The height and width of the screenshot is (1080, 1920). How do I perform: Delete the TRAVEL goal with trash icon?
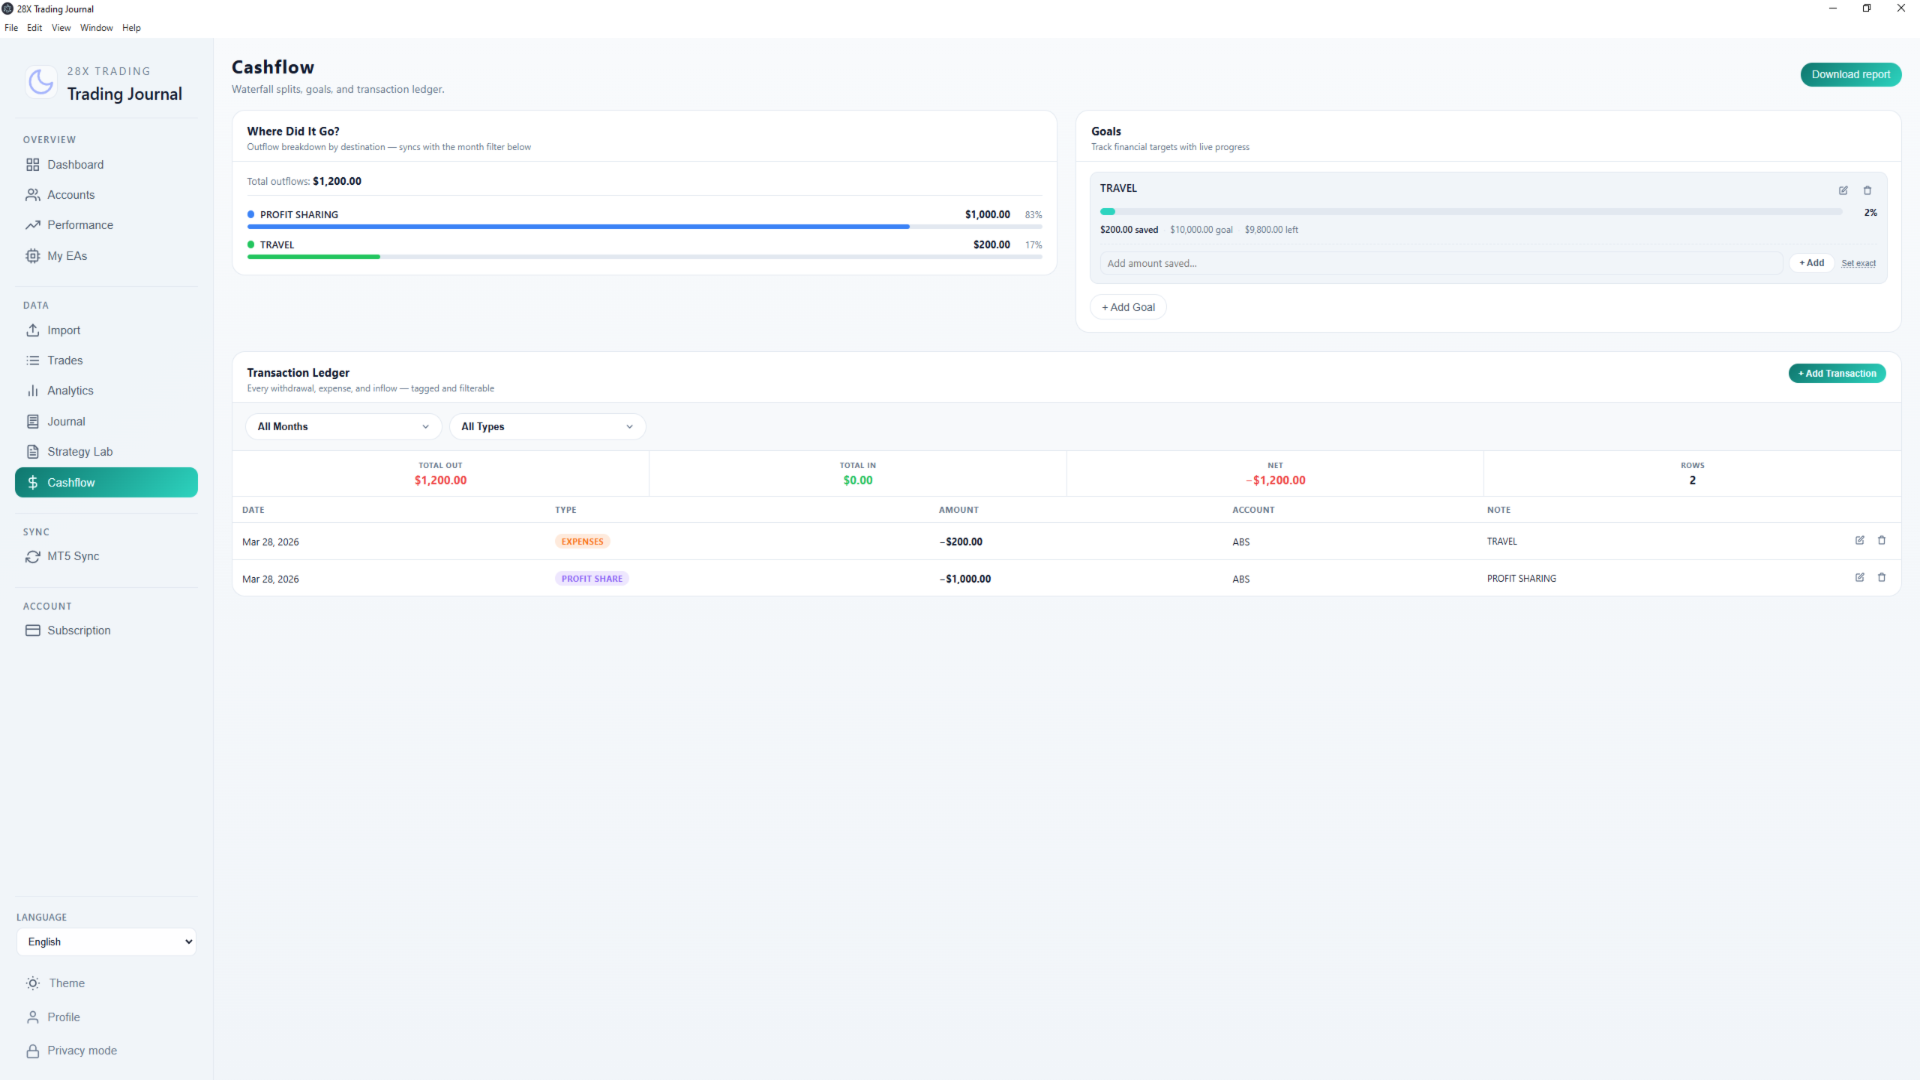click(1867, 190)
